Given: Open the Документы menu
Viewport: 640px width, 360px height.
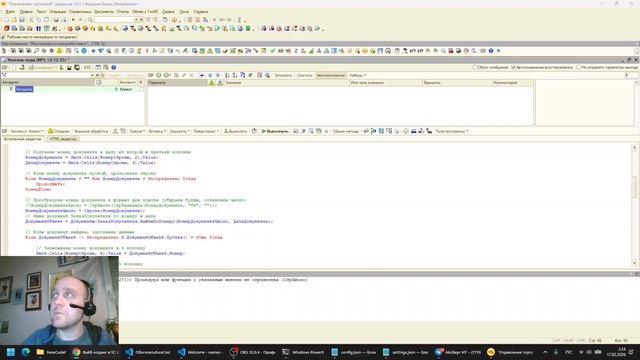Looking at the screenshot, I should [104, 12].
